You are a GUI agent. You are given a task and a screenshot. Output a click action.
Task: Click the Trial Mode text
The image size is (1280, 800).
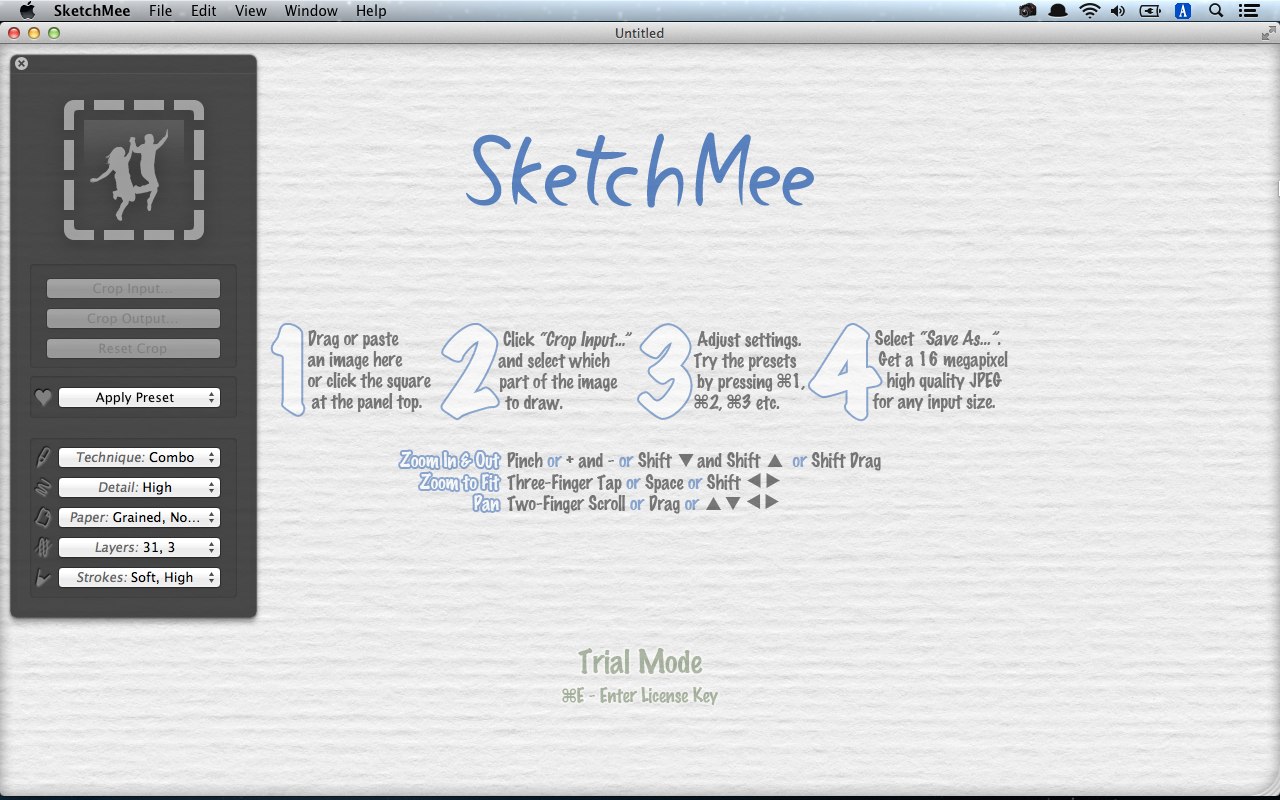640,662
